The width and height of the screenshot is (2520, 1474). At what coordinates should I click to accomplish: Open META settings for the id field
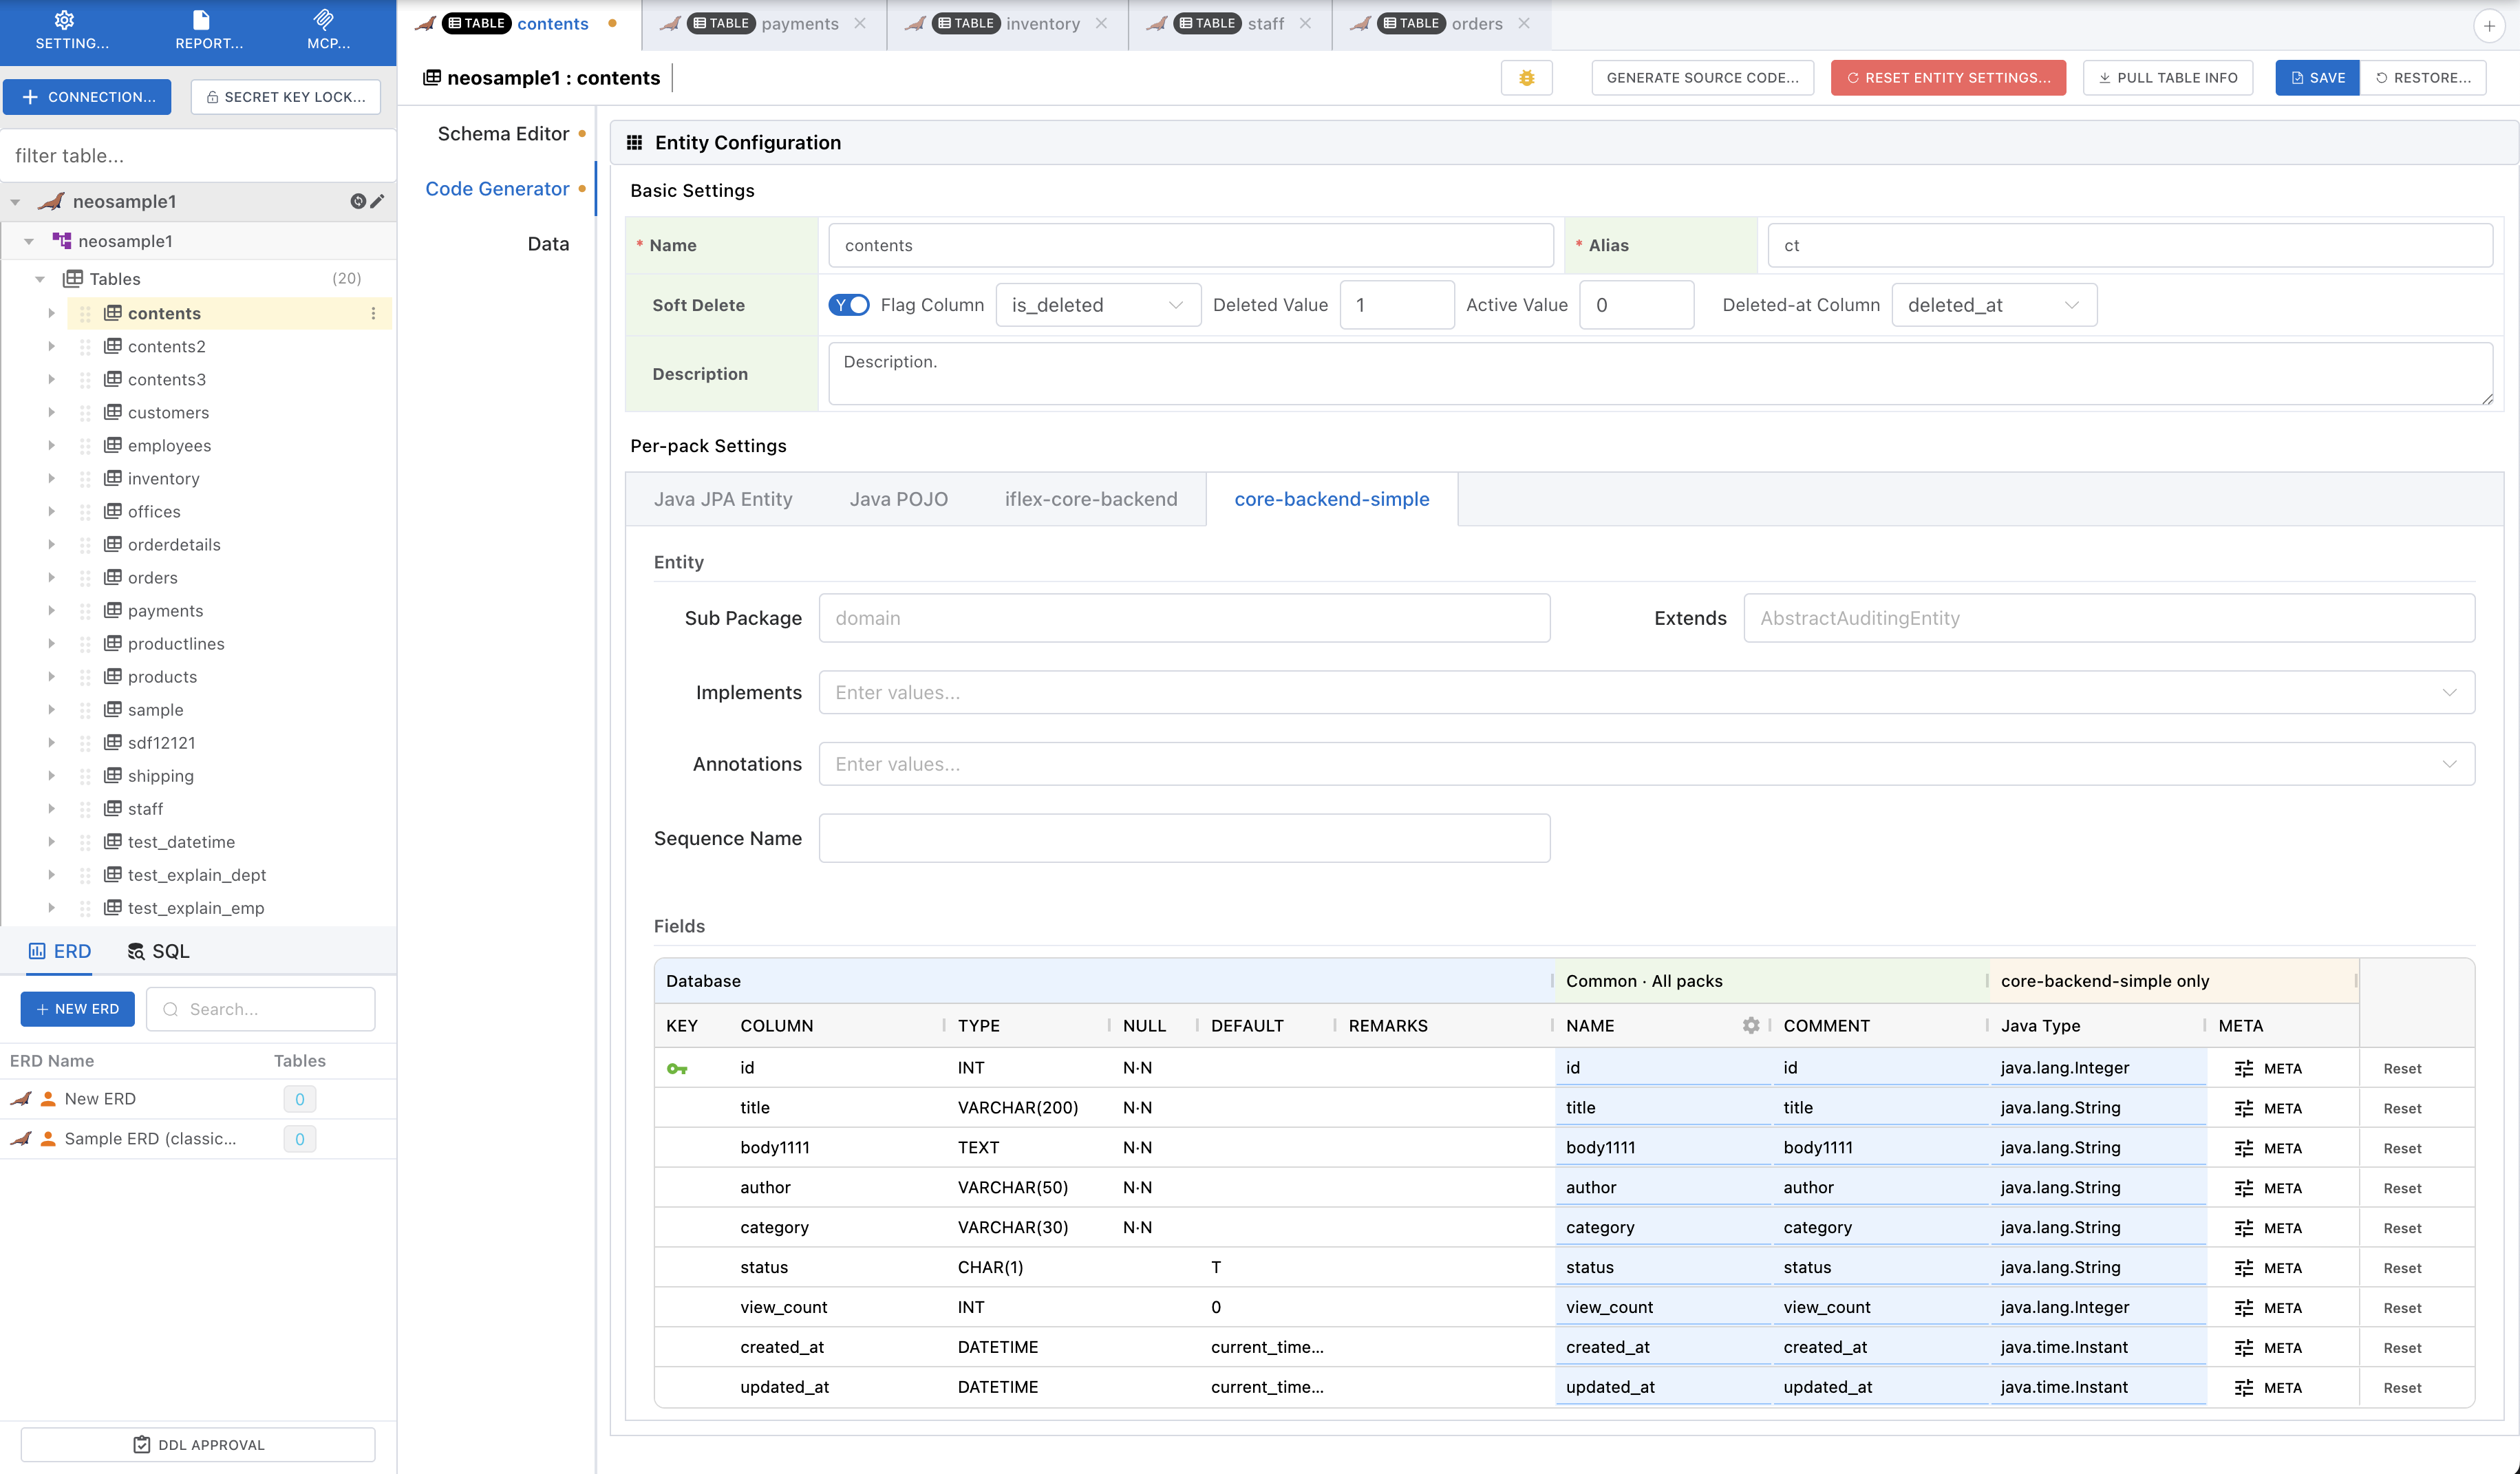click(x=2268, y=1068)
